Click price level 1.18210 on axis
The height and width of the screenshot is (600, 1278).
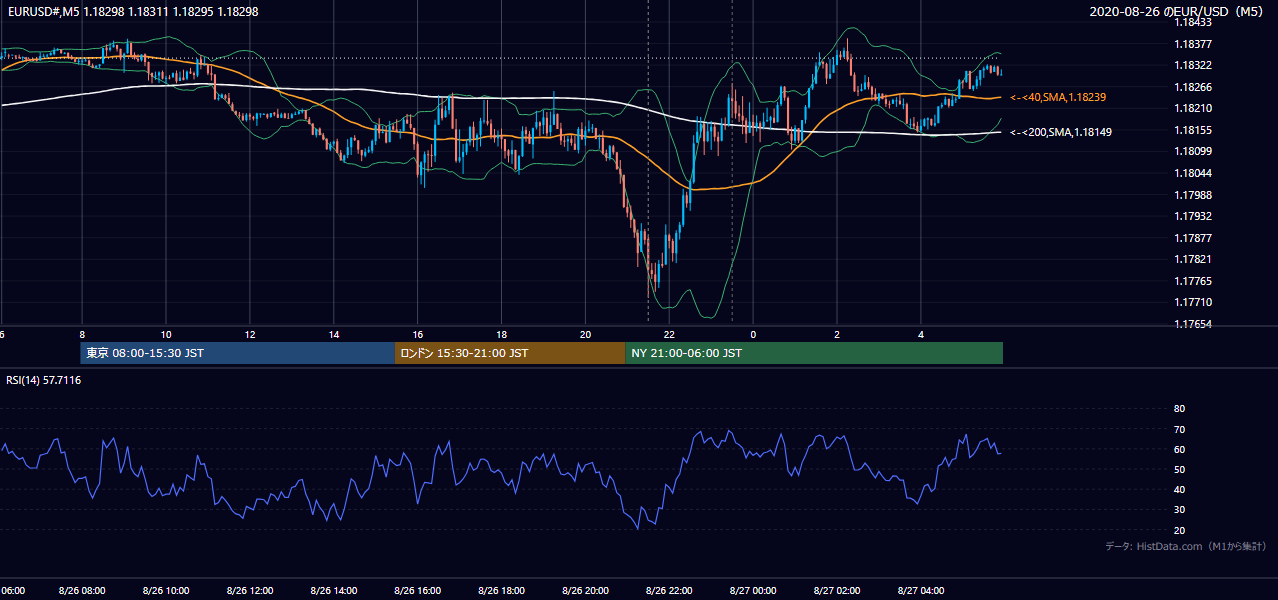coord(1193,108)
